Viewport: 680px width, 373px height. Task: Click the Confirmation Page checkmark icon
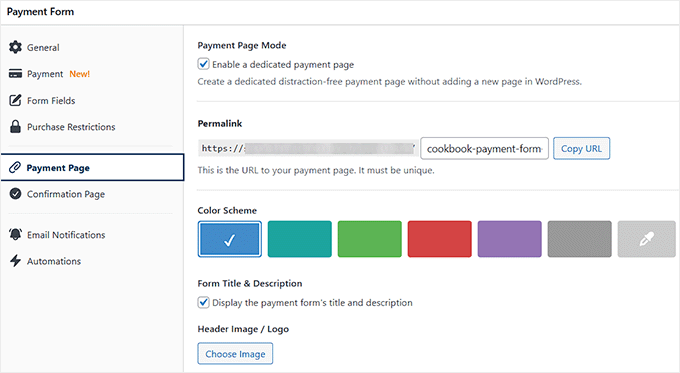15,193
